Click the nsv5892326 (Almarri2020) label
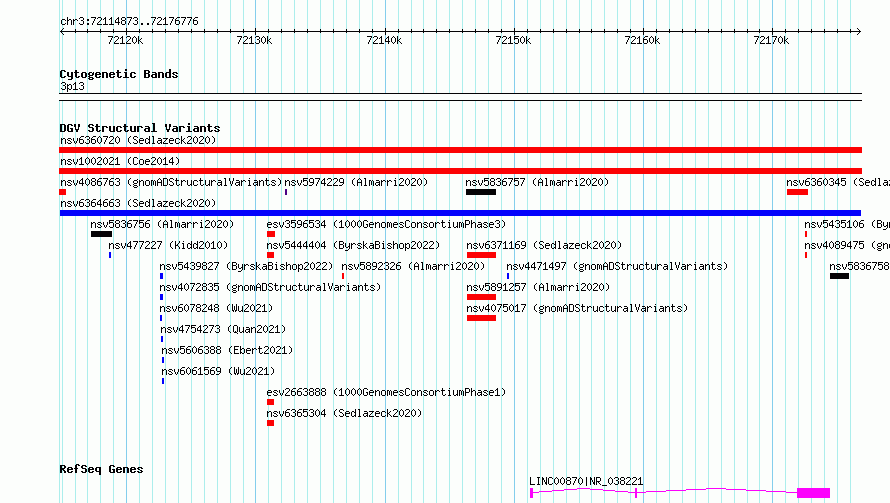 coord(413,266)
